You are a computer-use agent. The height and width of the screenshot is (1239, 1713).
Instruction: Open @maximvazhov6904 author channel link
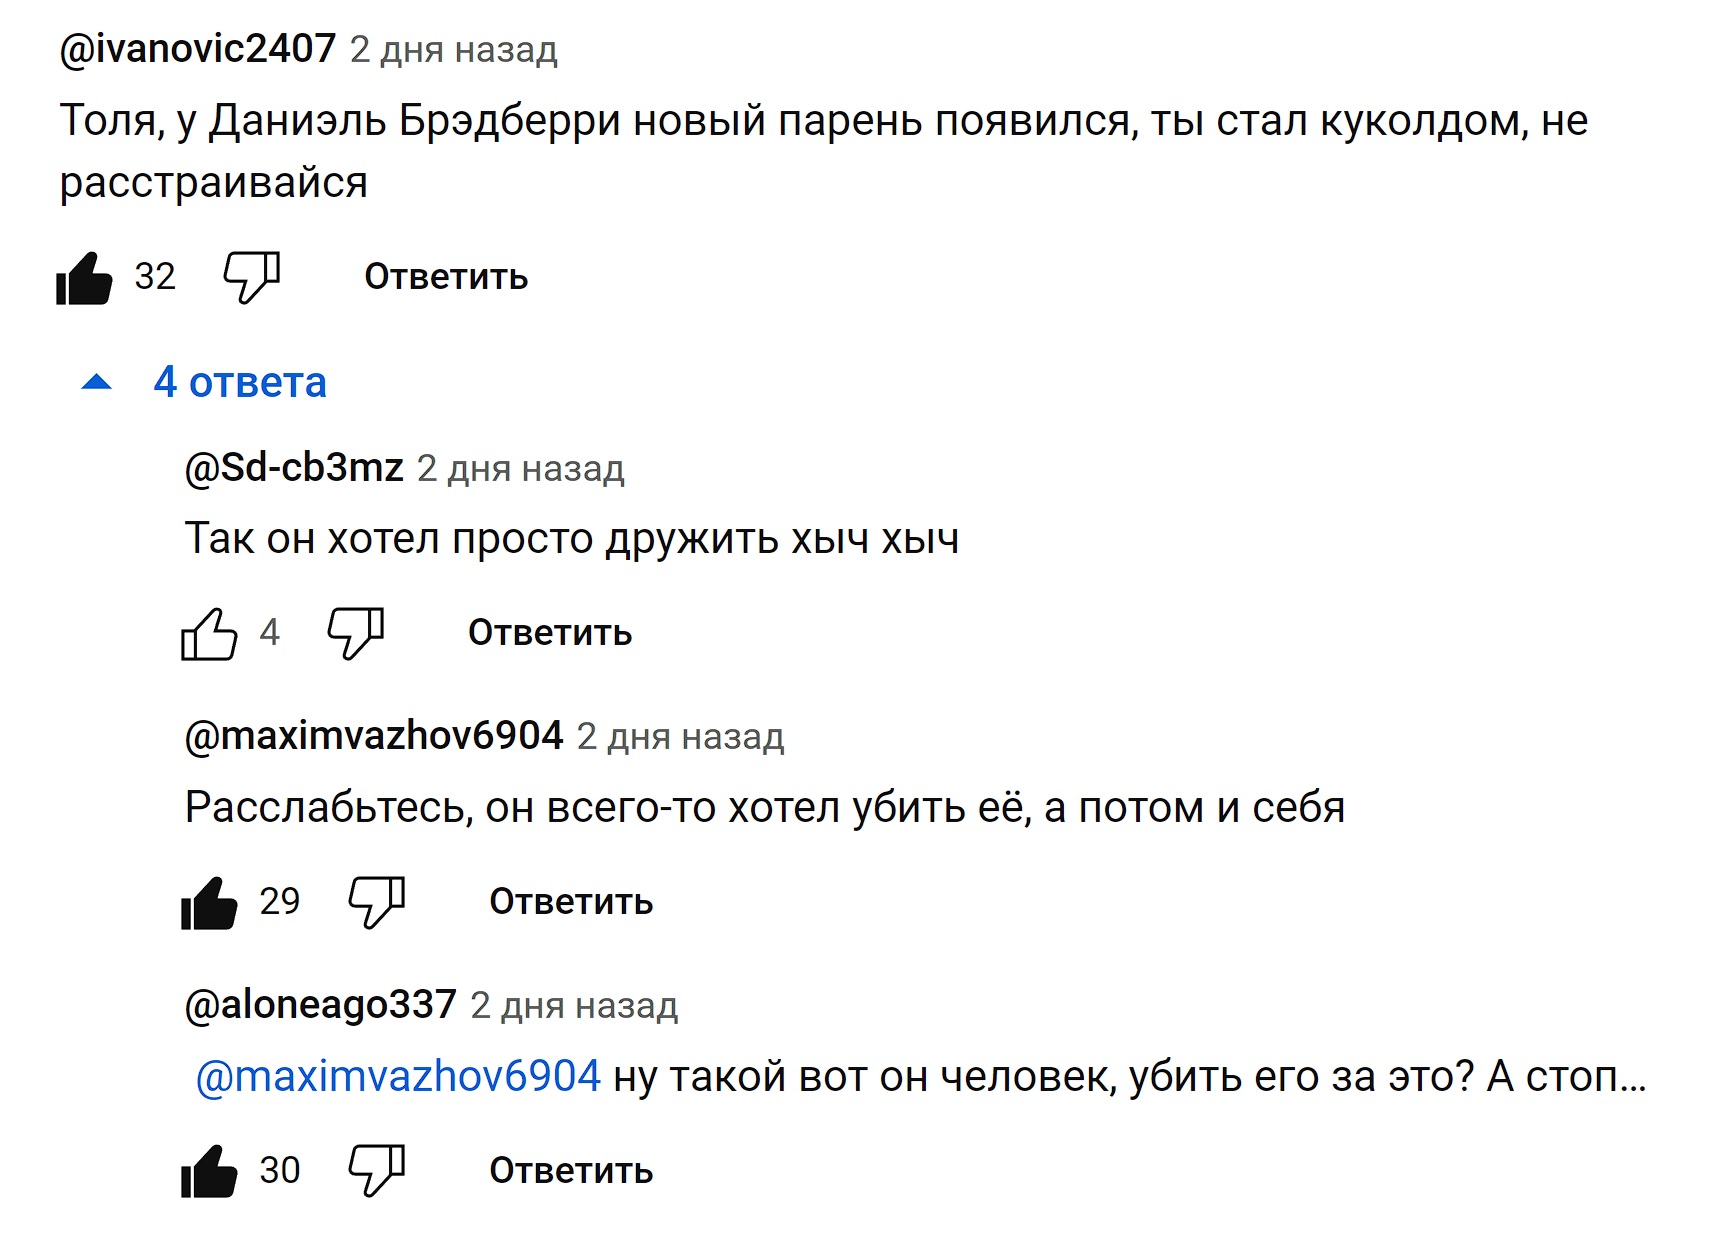pyautogui.click(x=374, y=736)
